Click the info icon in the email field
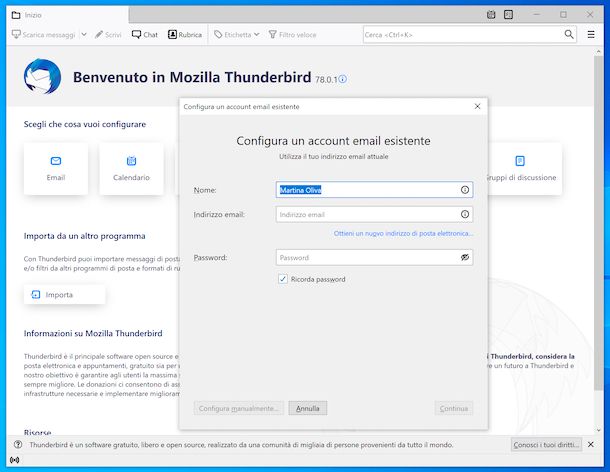Viewport: 610px width, 472px height. pos(465,214)
